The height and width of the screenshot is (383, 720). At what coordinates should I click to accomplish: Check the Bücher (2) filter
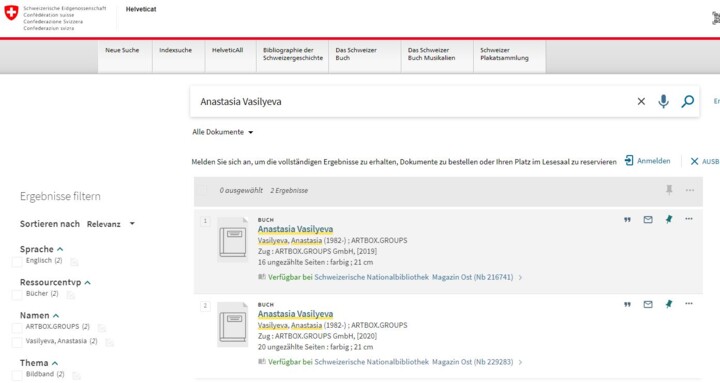tap(17, 295)
